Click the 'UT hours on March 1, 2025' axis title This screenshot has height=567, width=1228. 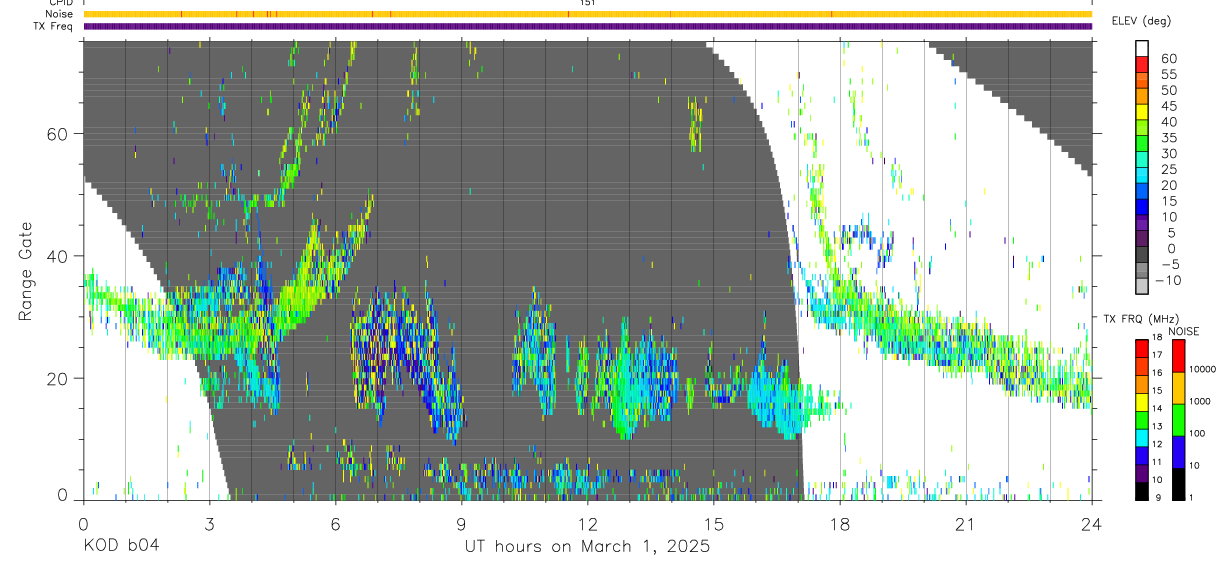tap(587, 547)
